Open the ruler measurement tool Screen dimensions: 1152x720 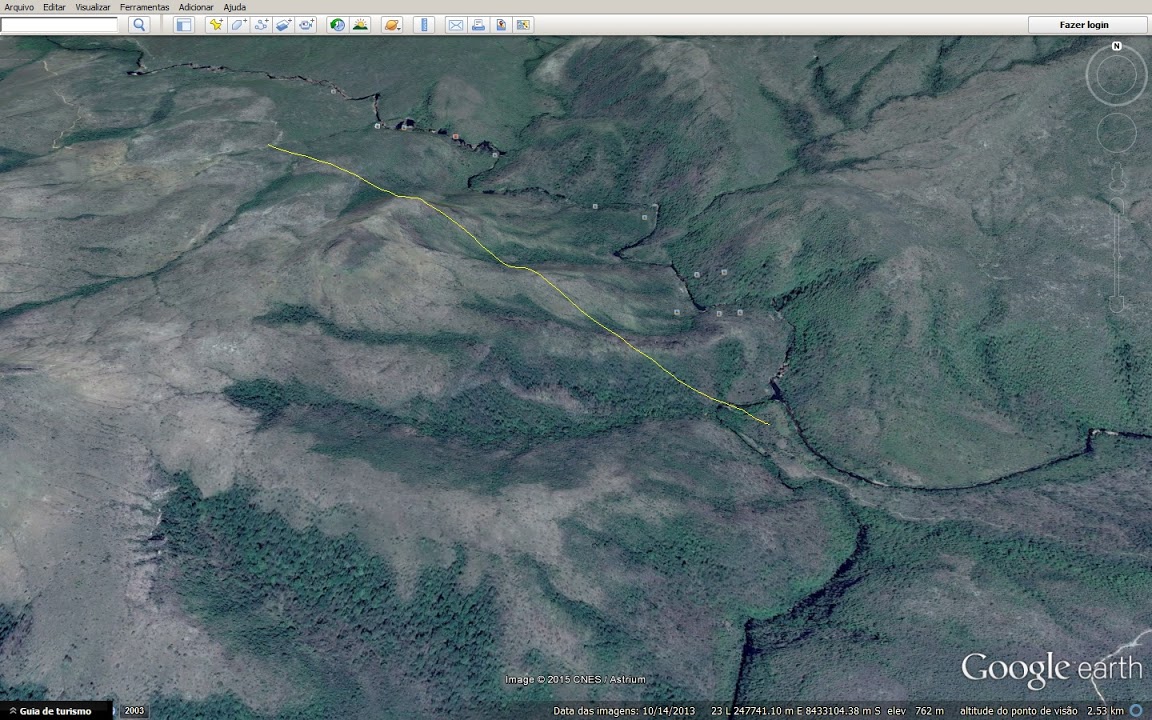[424, 25]
